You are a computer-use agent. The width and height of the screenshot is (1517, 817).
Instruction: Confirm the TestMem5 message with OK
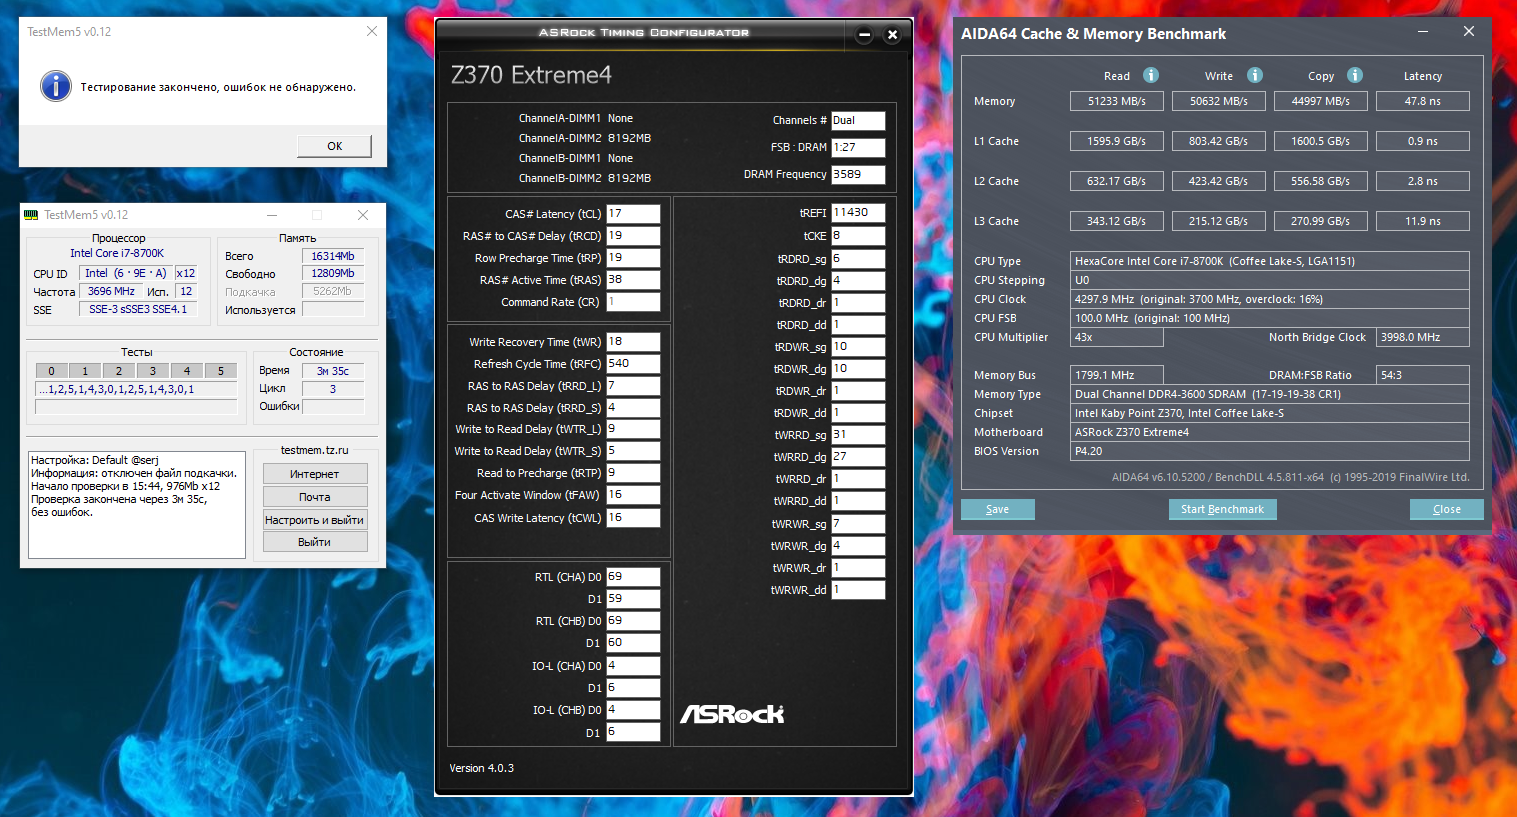click(335, 146)
